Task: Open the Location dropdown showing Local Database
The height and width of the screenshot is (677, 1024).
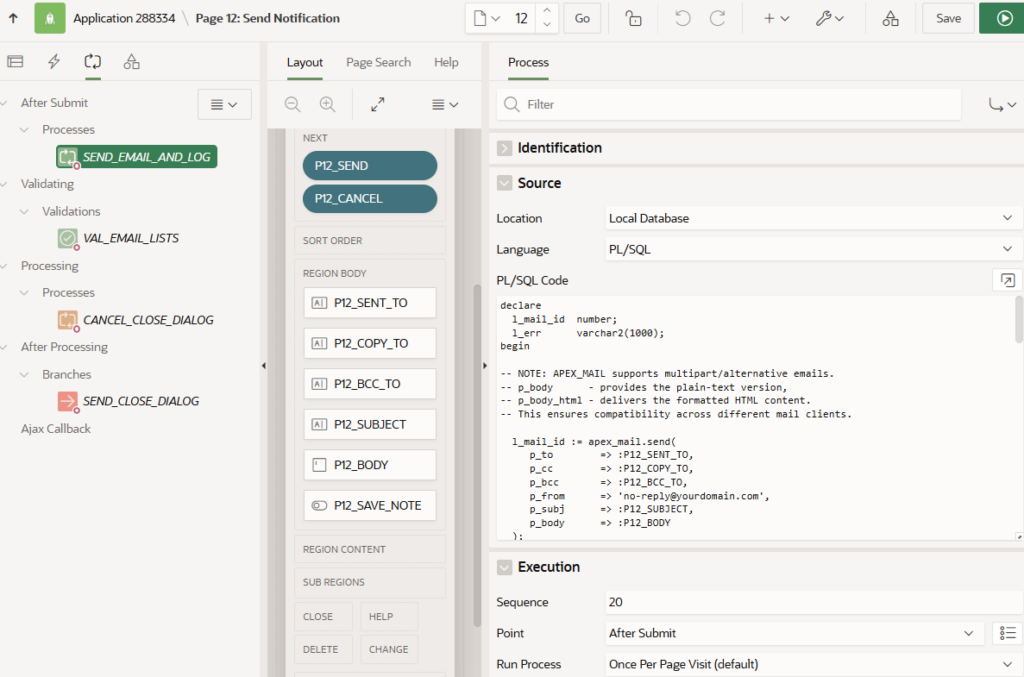Action: pos(810,218)
